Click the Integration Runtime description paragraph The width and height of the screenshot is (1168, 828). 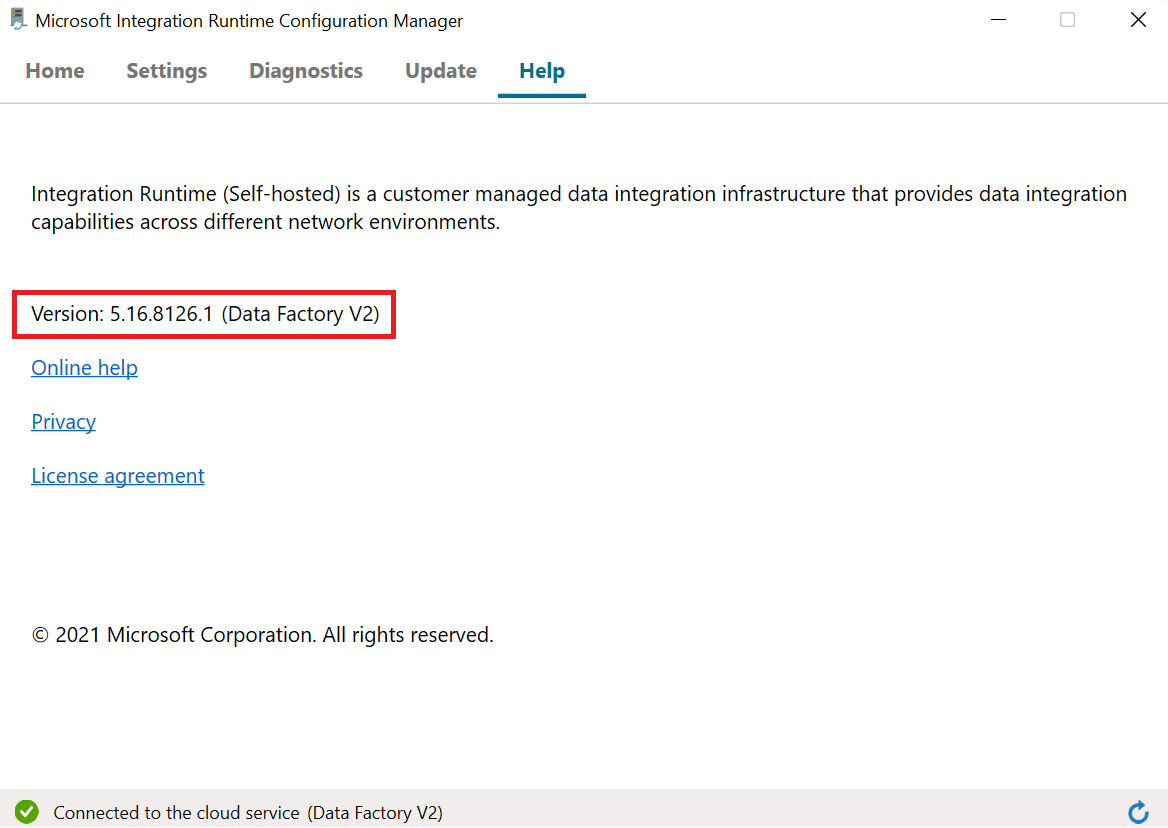click(578, 207)
